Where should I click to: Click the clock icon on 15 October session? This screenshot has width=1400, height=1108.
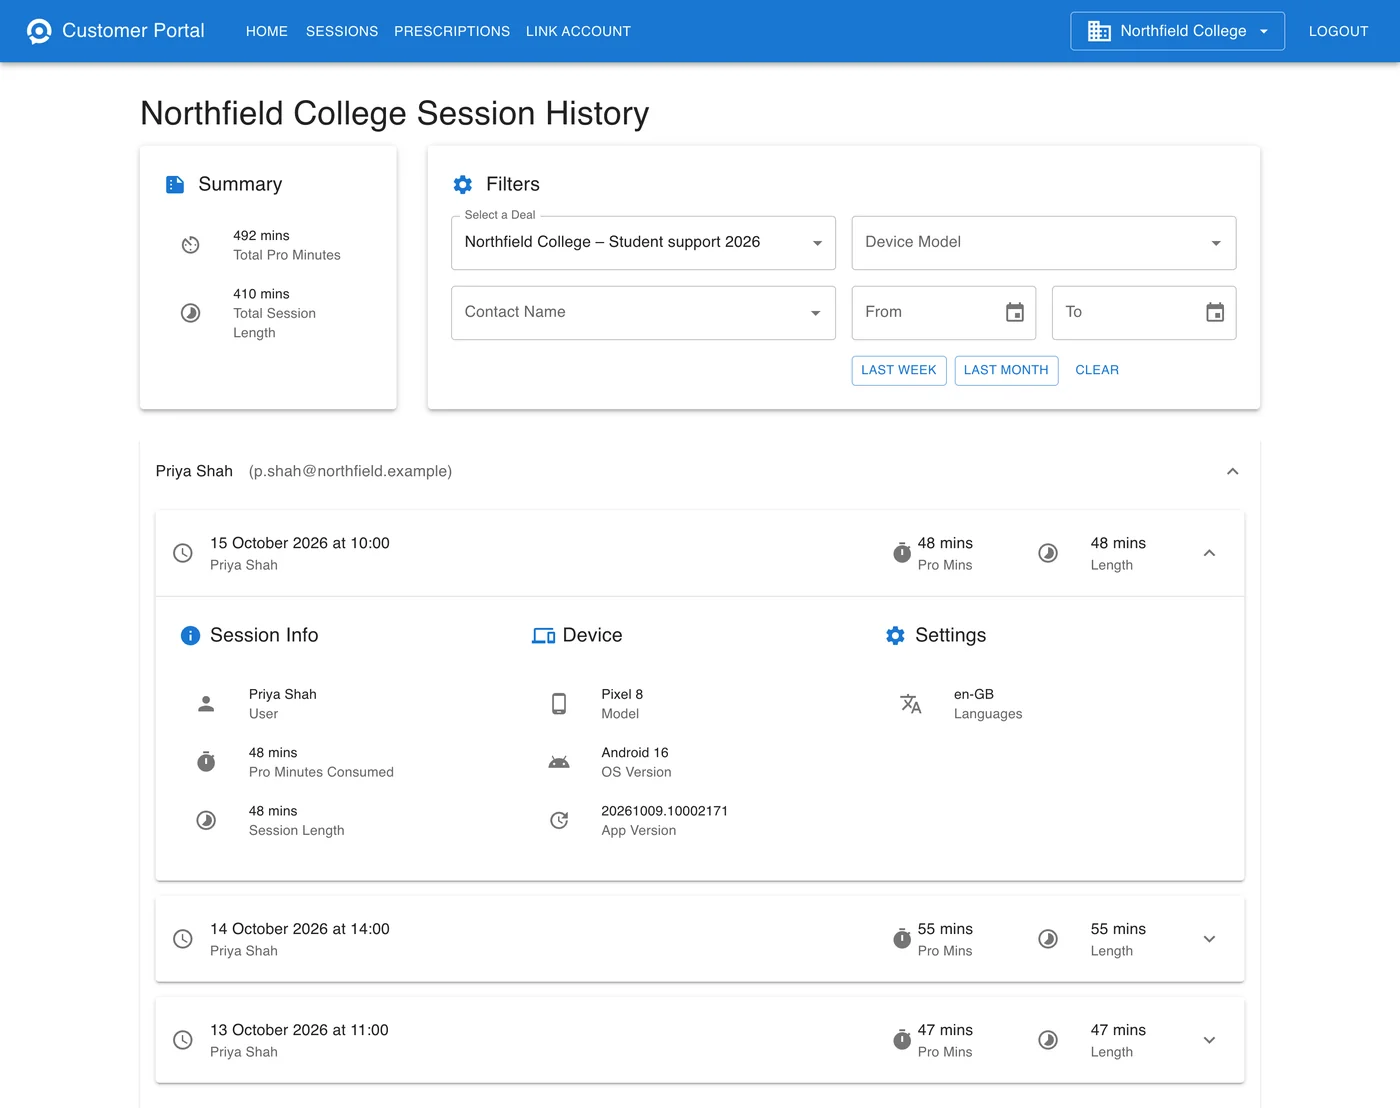[183, 553]
